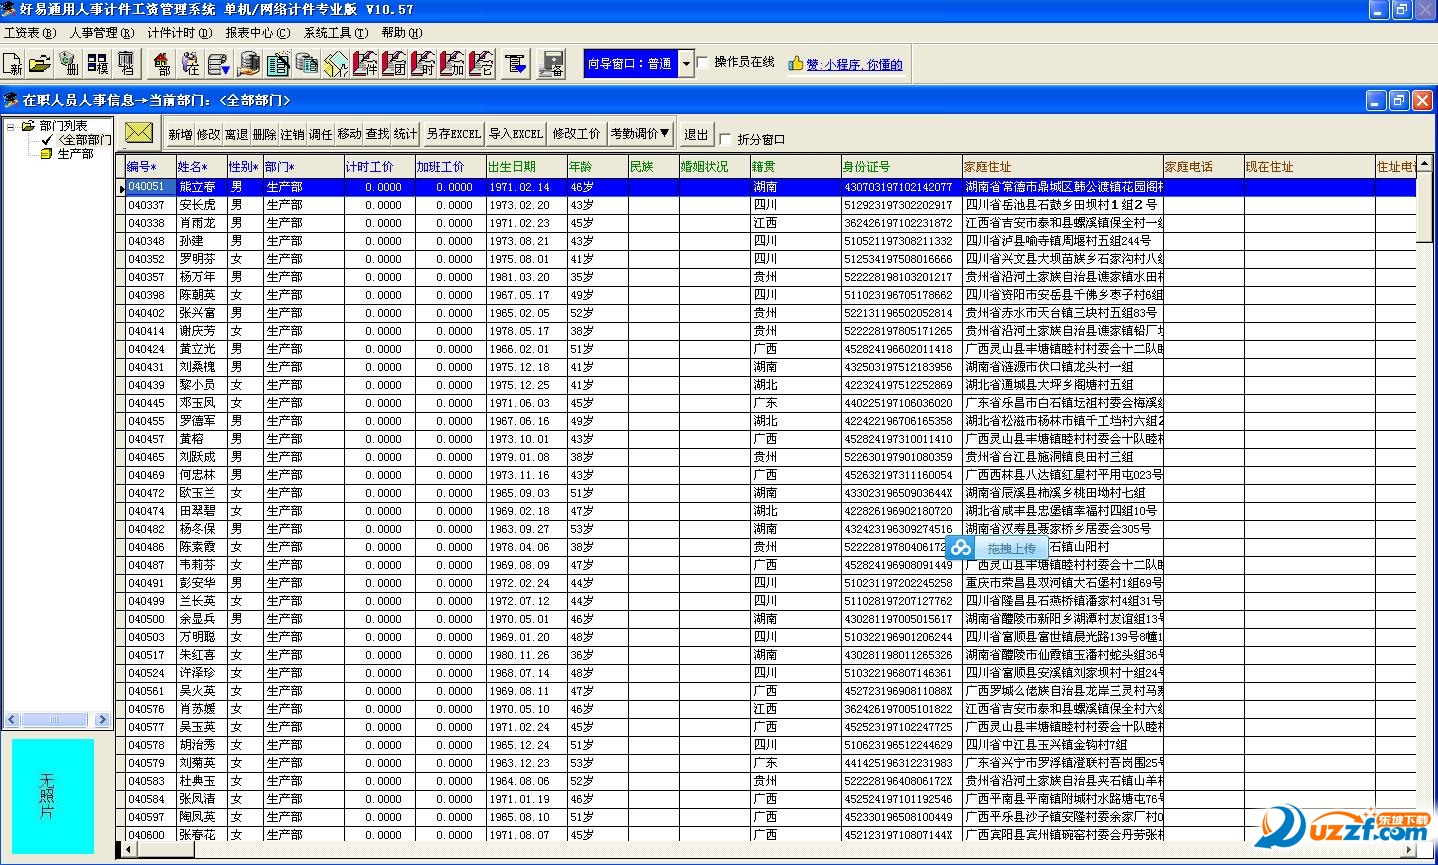
Task: Click the blue cloud drag-upload icon
Action: 961,547
